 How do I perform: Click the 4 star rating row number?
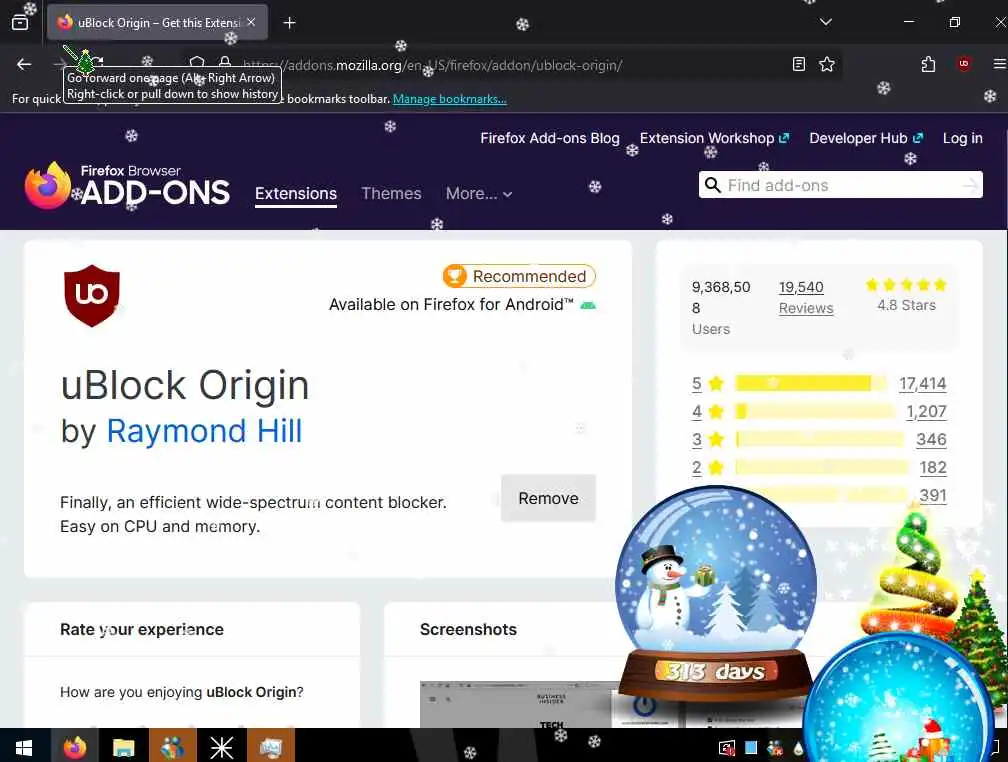(x=697, y=412)
